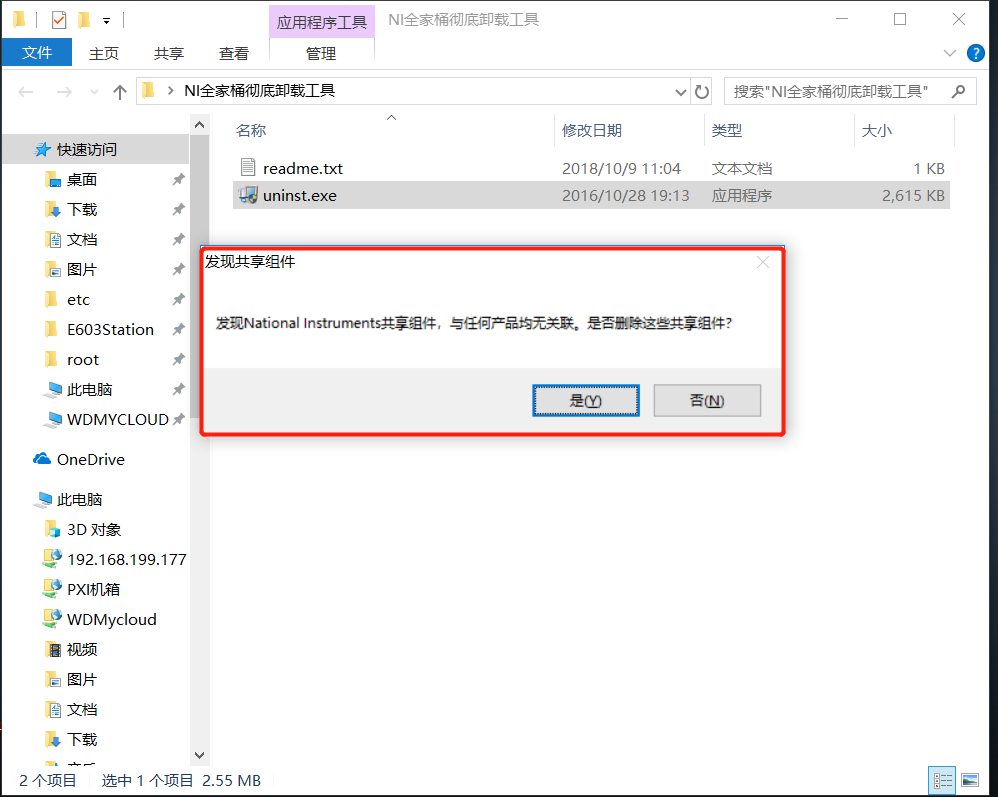Switch to details view in status bar
The height and width of the screenshot is (797, 998).
click(x=942, y=780)
